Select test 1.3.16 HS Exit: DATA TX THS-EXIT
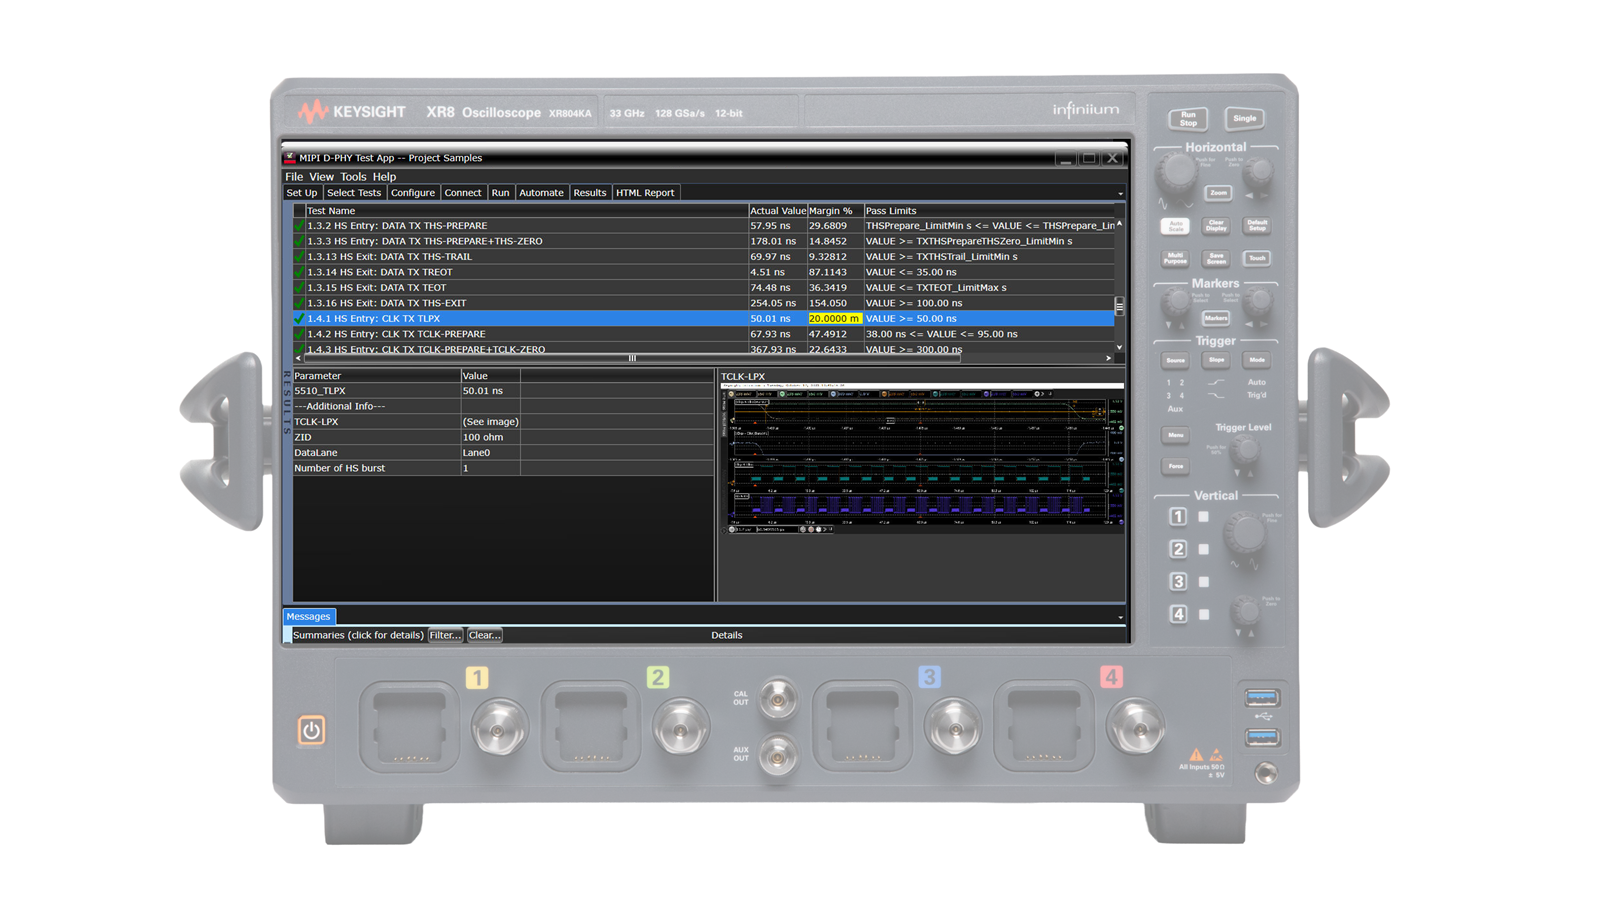 (704, 303)
